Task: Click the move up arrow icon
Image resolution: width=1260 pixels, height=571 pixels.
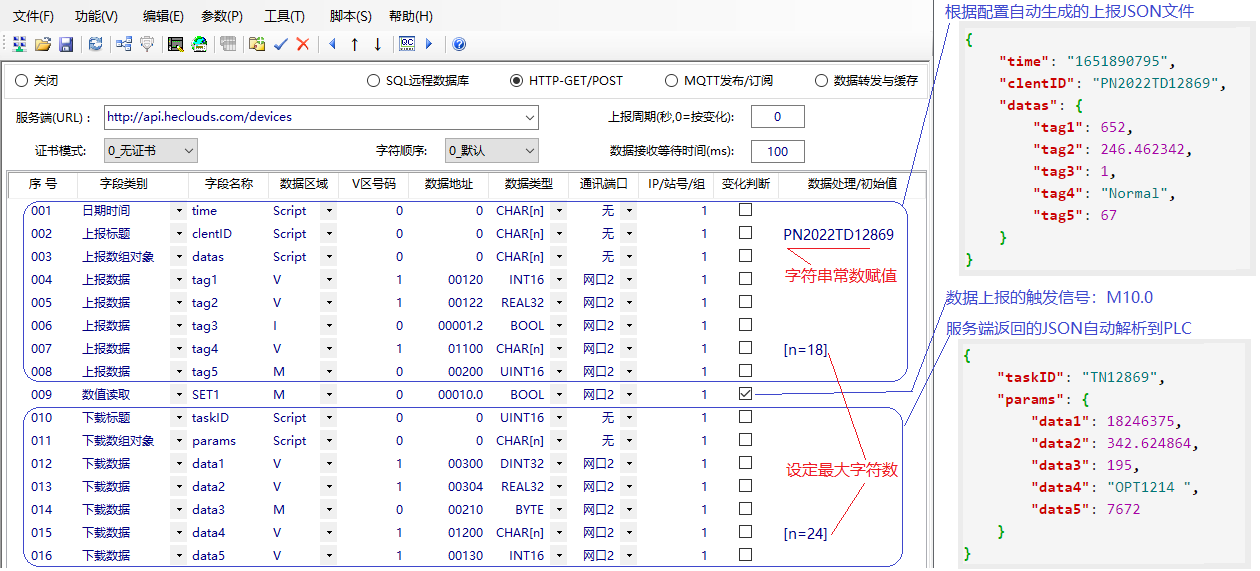Action: pos(354,44)
